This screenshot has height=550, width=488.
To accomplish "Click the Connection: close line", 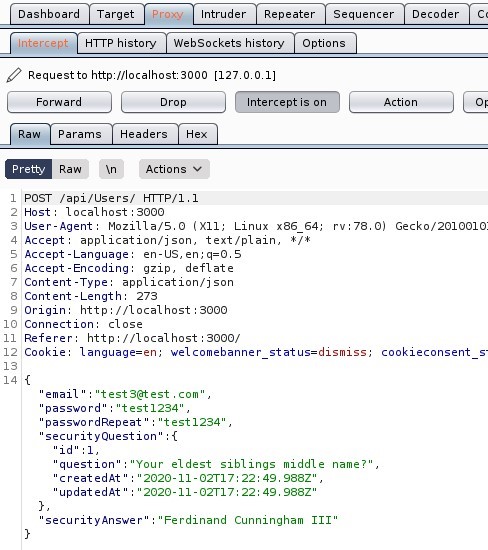I will 83,324.
